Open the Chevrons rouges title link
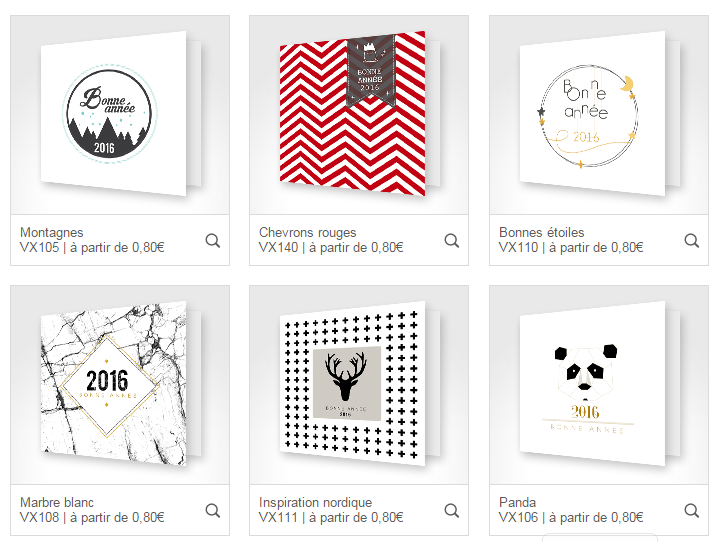The width and height of the screenshot is (720, 542). [x=307, y=232]
